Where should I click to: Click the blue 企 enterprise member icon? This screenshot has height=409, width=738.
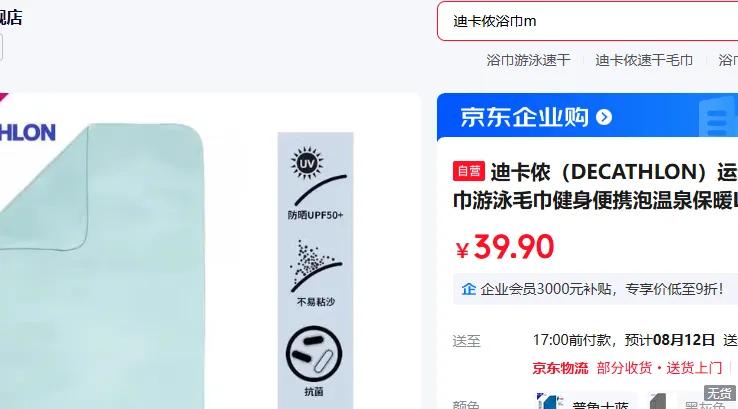point(469,289)
